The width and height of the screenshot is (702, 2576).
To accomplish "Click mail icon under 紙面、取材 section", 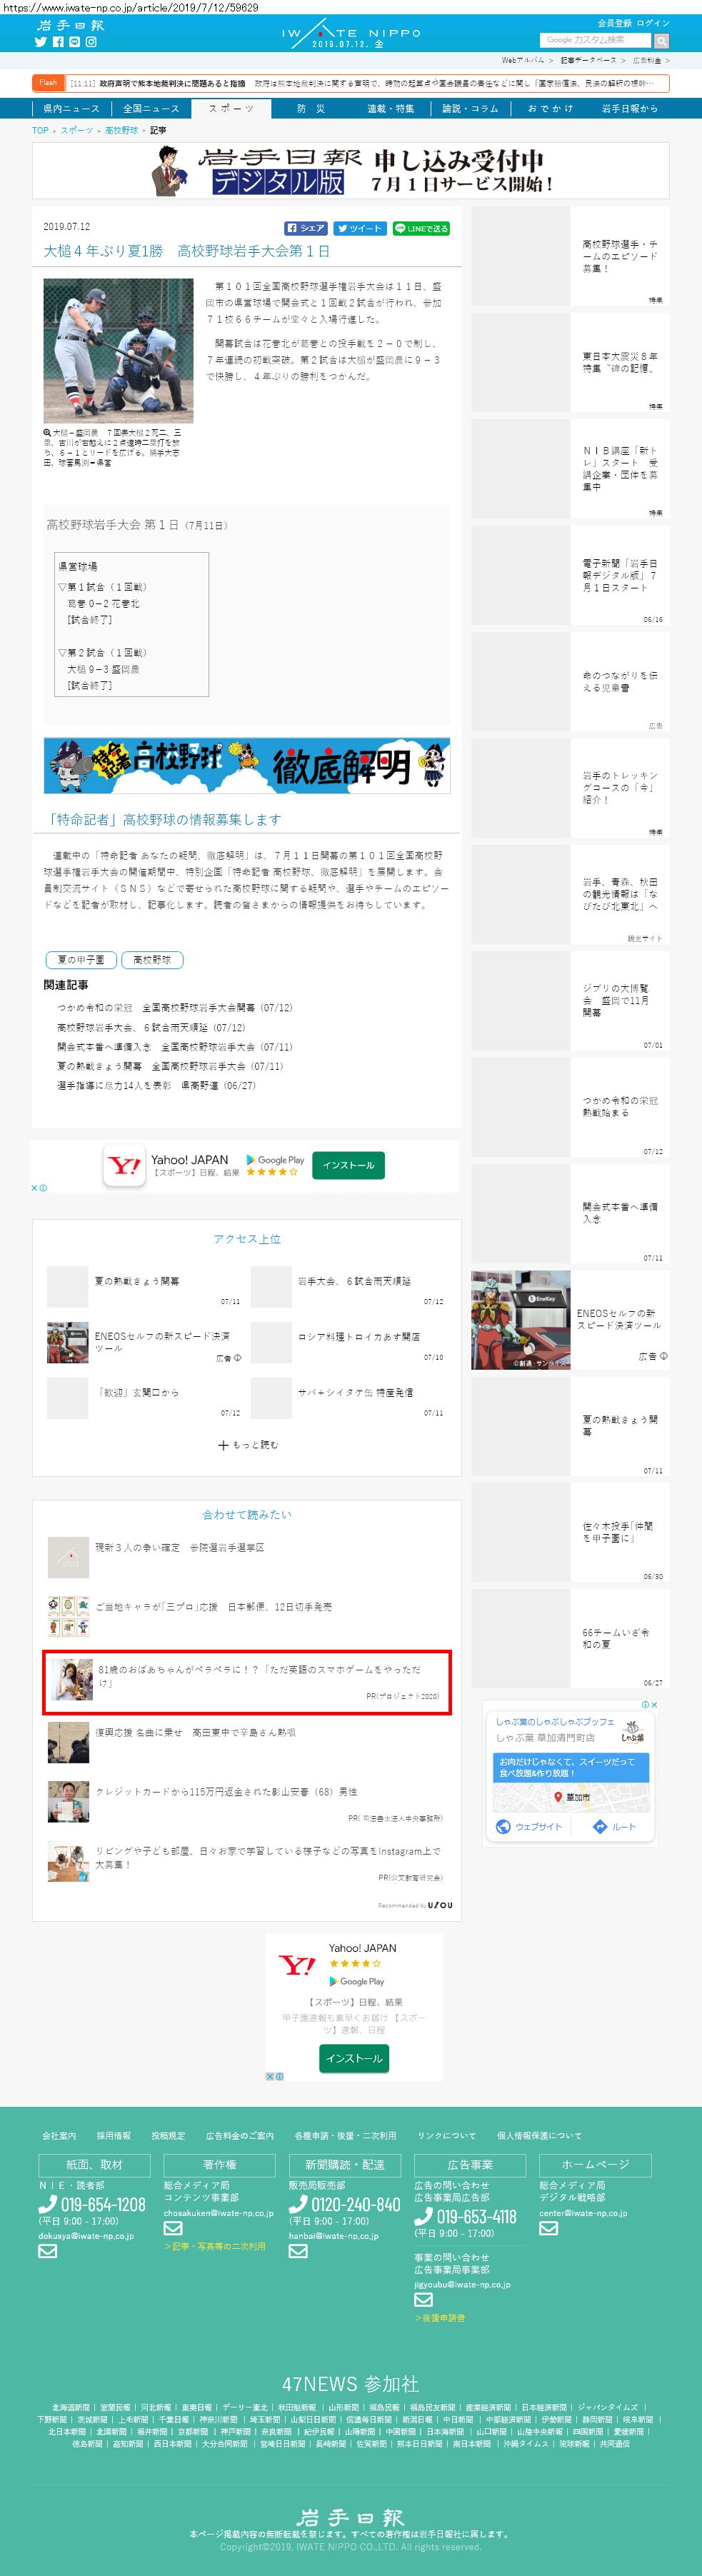I will 47,2251.
